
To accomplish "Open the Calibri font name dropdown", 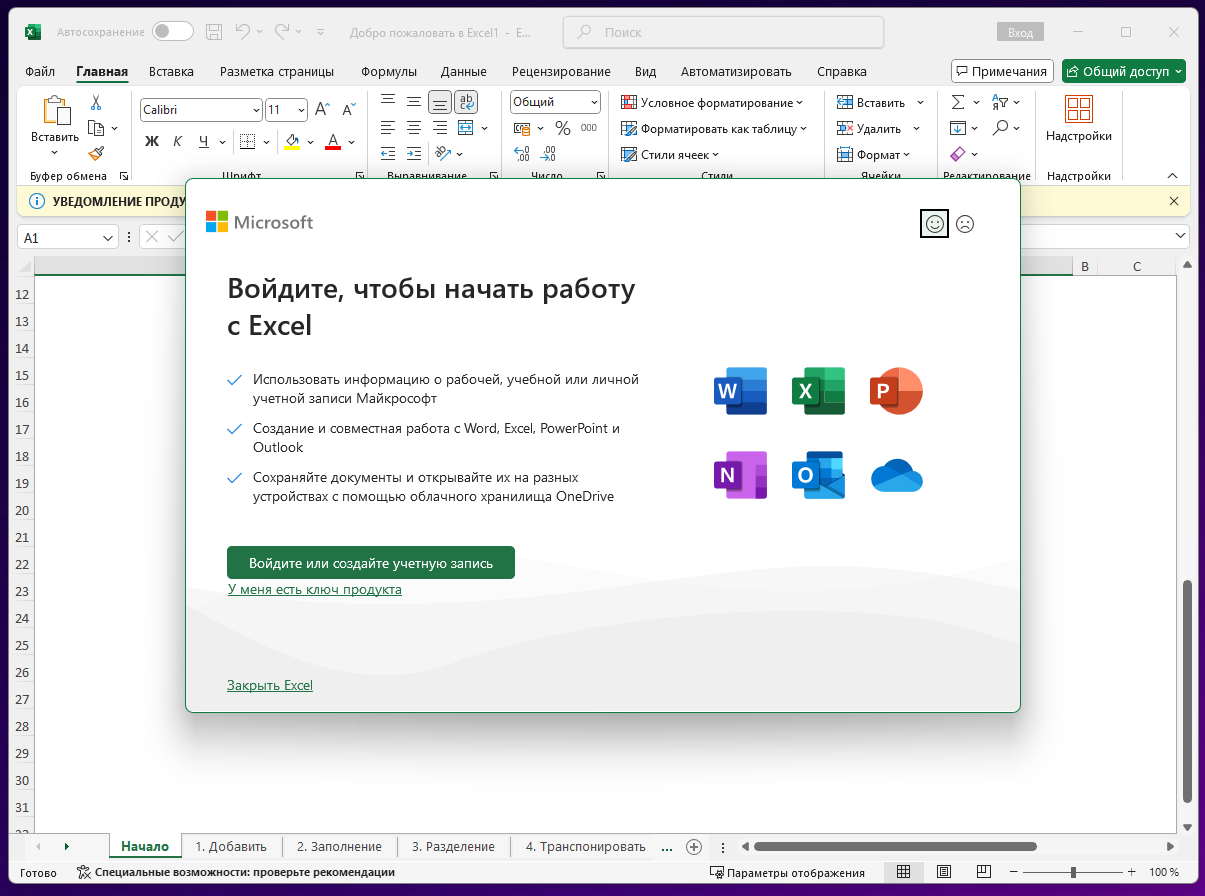I will point(255,109).
